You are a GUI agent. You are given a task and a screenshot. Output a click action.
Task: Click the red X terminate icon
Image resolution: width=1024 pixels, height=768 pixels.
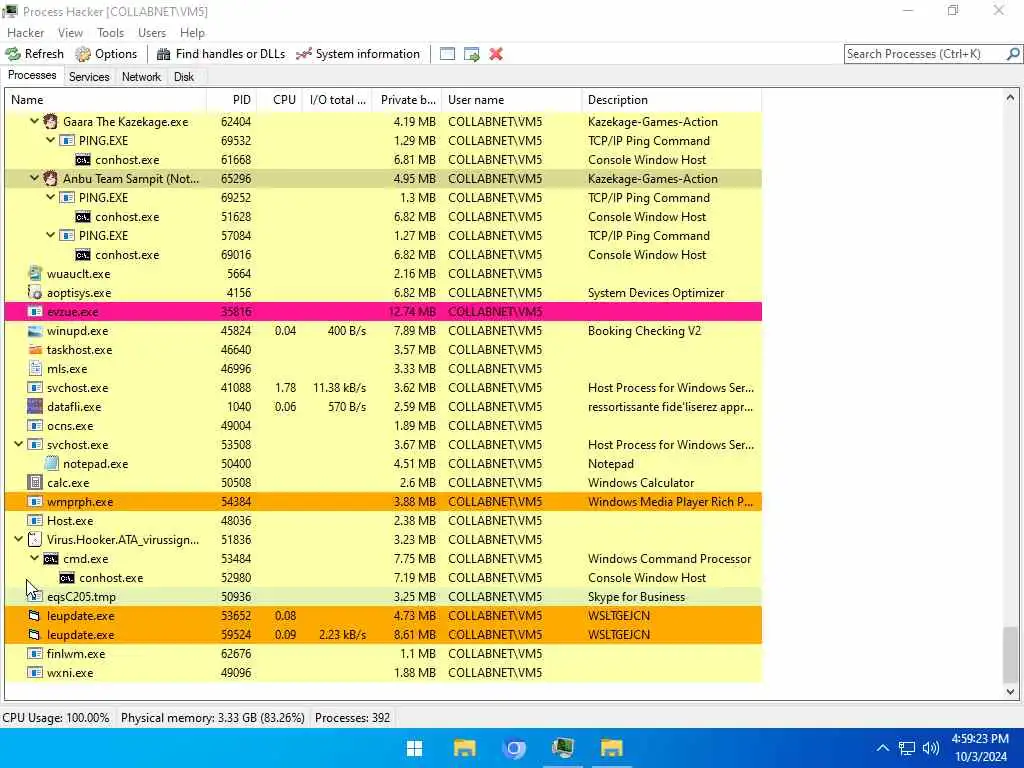tap(496, 54)
